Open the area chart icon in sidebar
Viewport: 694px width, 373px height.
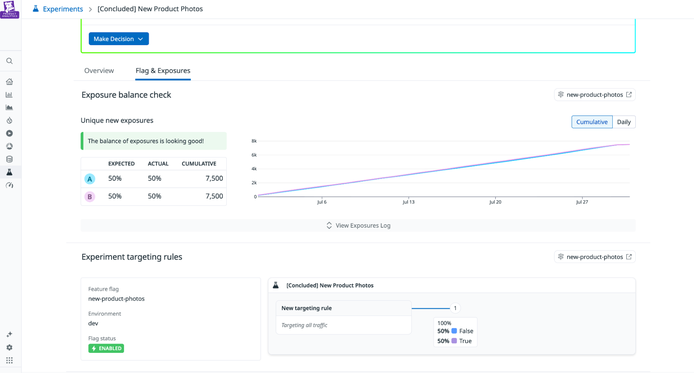click(9, 108)
